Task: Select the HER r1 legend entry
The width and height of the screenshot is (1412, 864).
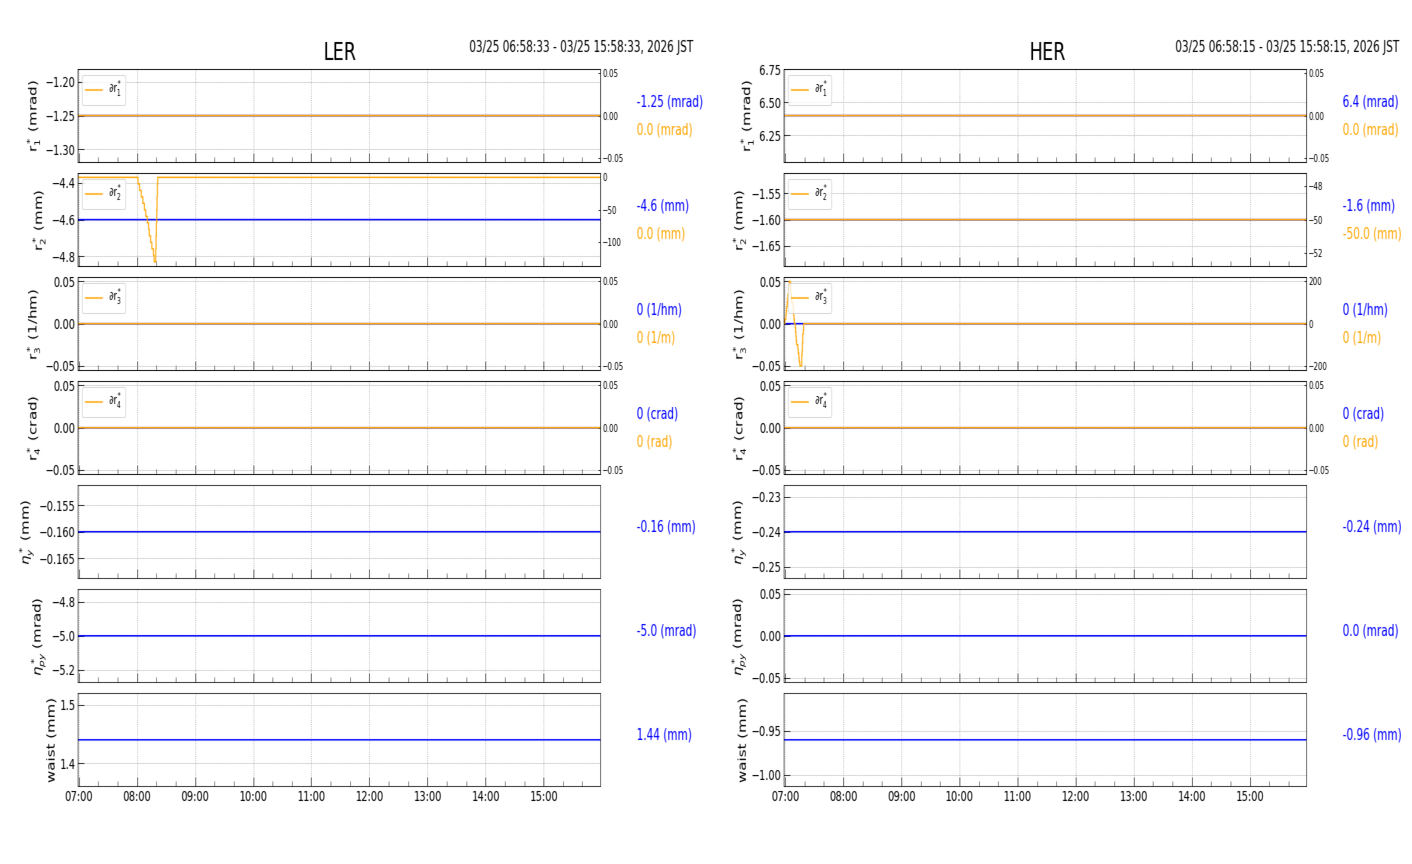Action: point(809,90)
